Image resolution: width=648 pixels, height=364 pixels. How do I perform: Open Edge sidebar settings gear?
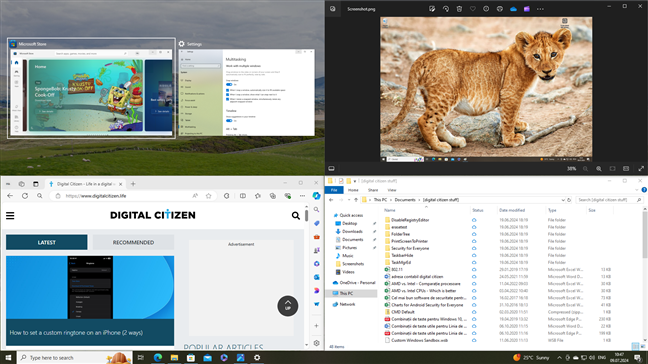click(x=317, y=343)
